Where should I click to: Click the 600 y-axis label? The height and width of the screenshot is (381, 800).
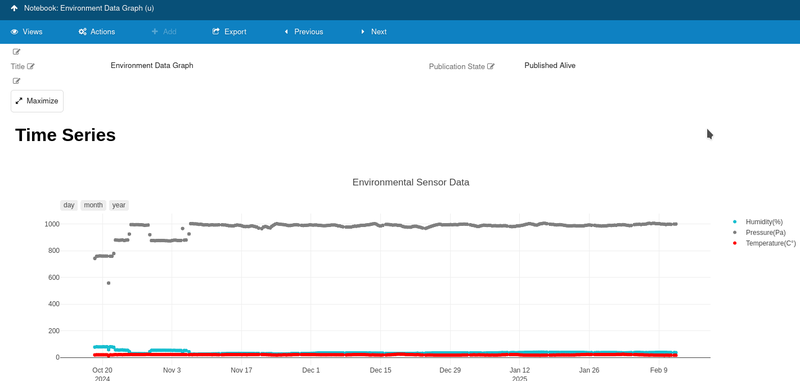[x=55, y=277]
